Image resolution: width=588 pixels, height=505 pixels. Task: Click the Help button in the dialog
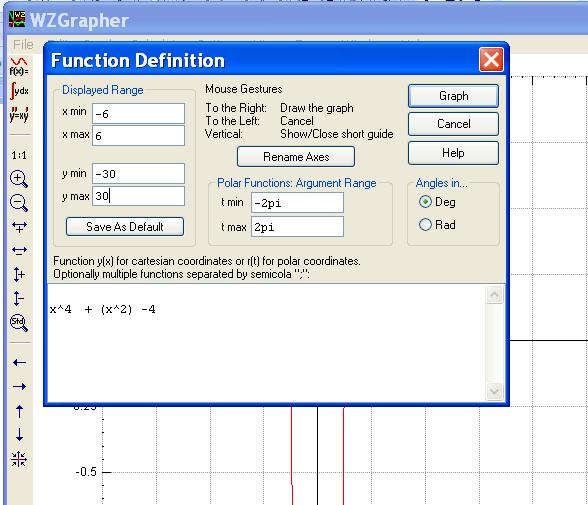[x=453, y=153]
